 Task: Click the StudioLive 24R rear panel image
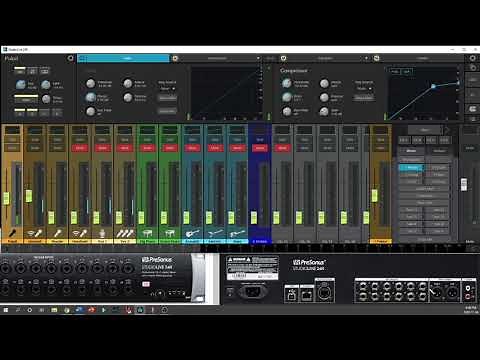pyautogui.click(x=350, y=279)
